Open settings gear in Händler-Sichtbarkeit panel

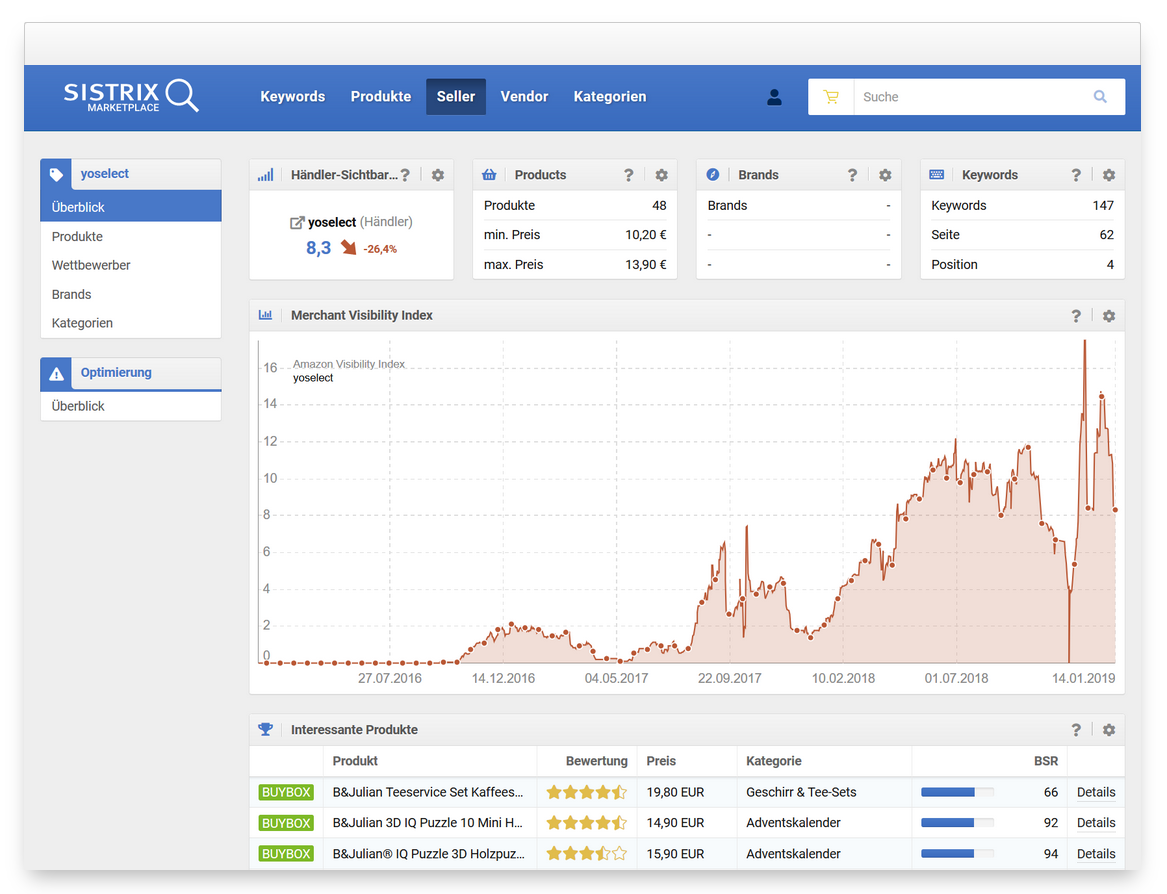tap(437, 175)
